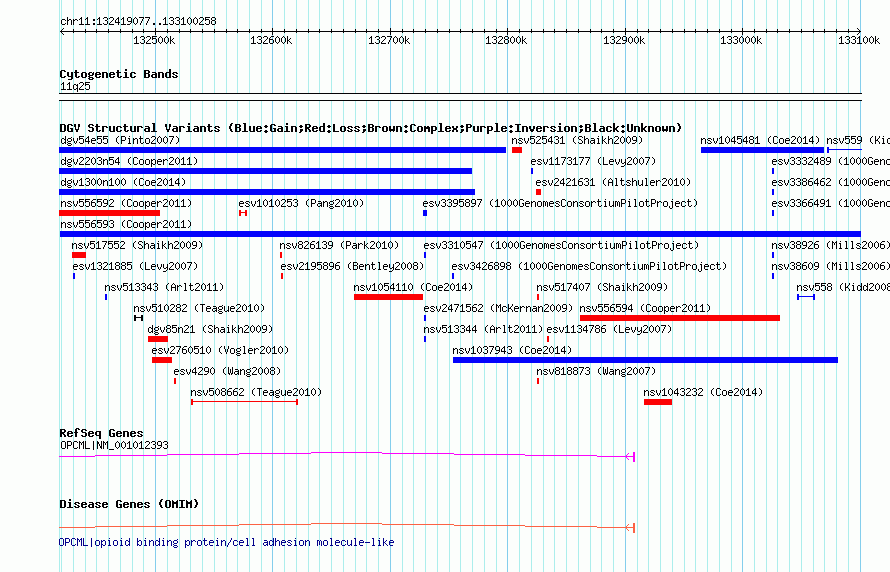Click the 132500k ruler label

point(154,40)
